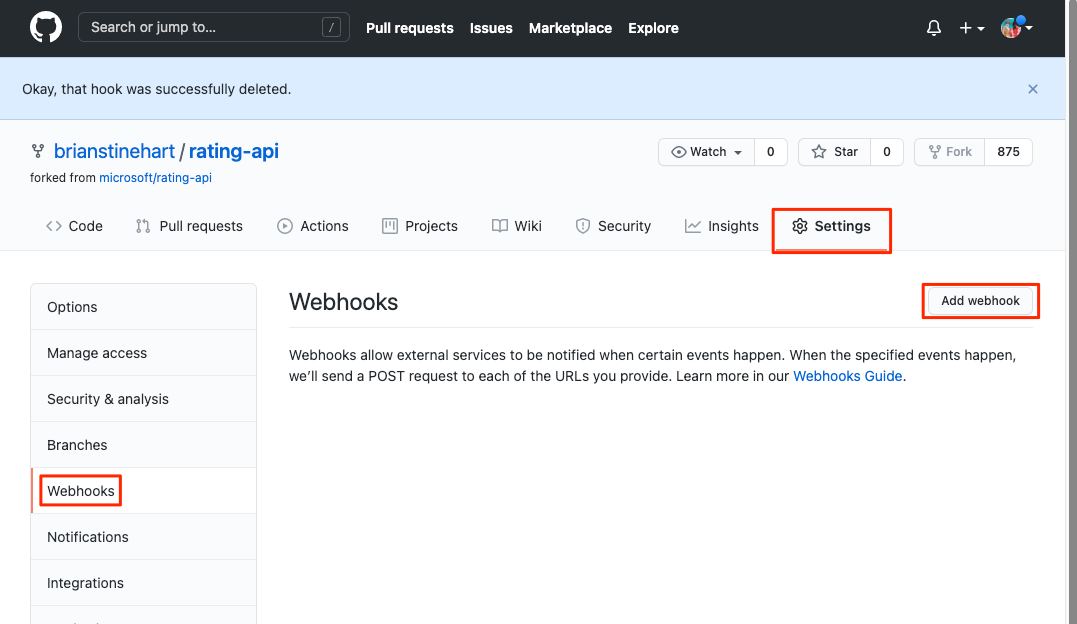Click the Add webhook button
1077x624 pixels.
[980, 300]
